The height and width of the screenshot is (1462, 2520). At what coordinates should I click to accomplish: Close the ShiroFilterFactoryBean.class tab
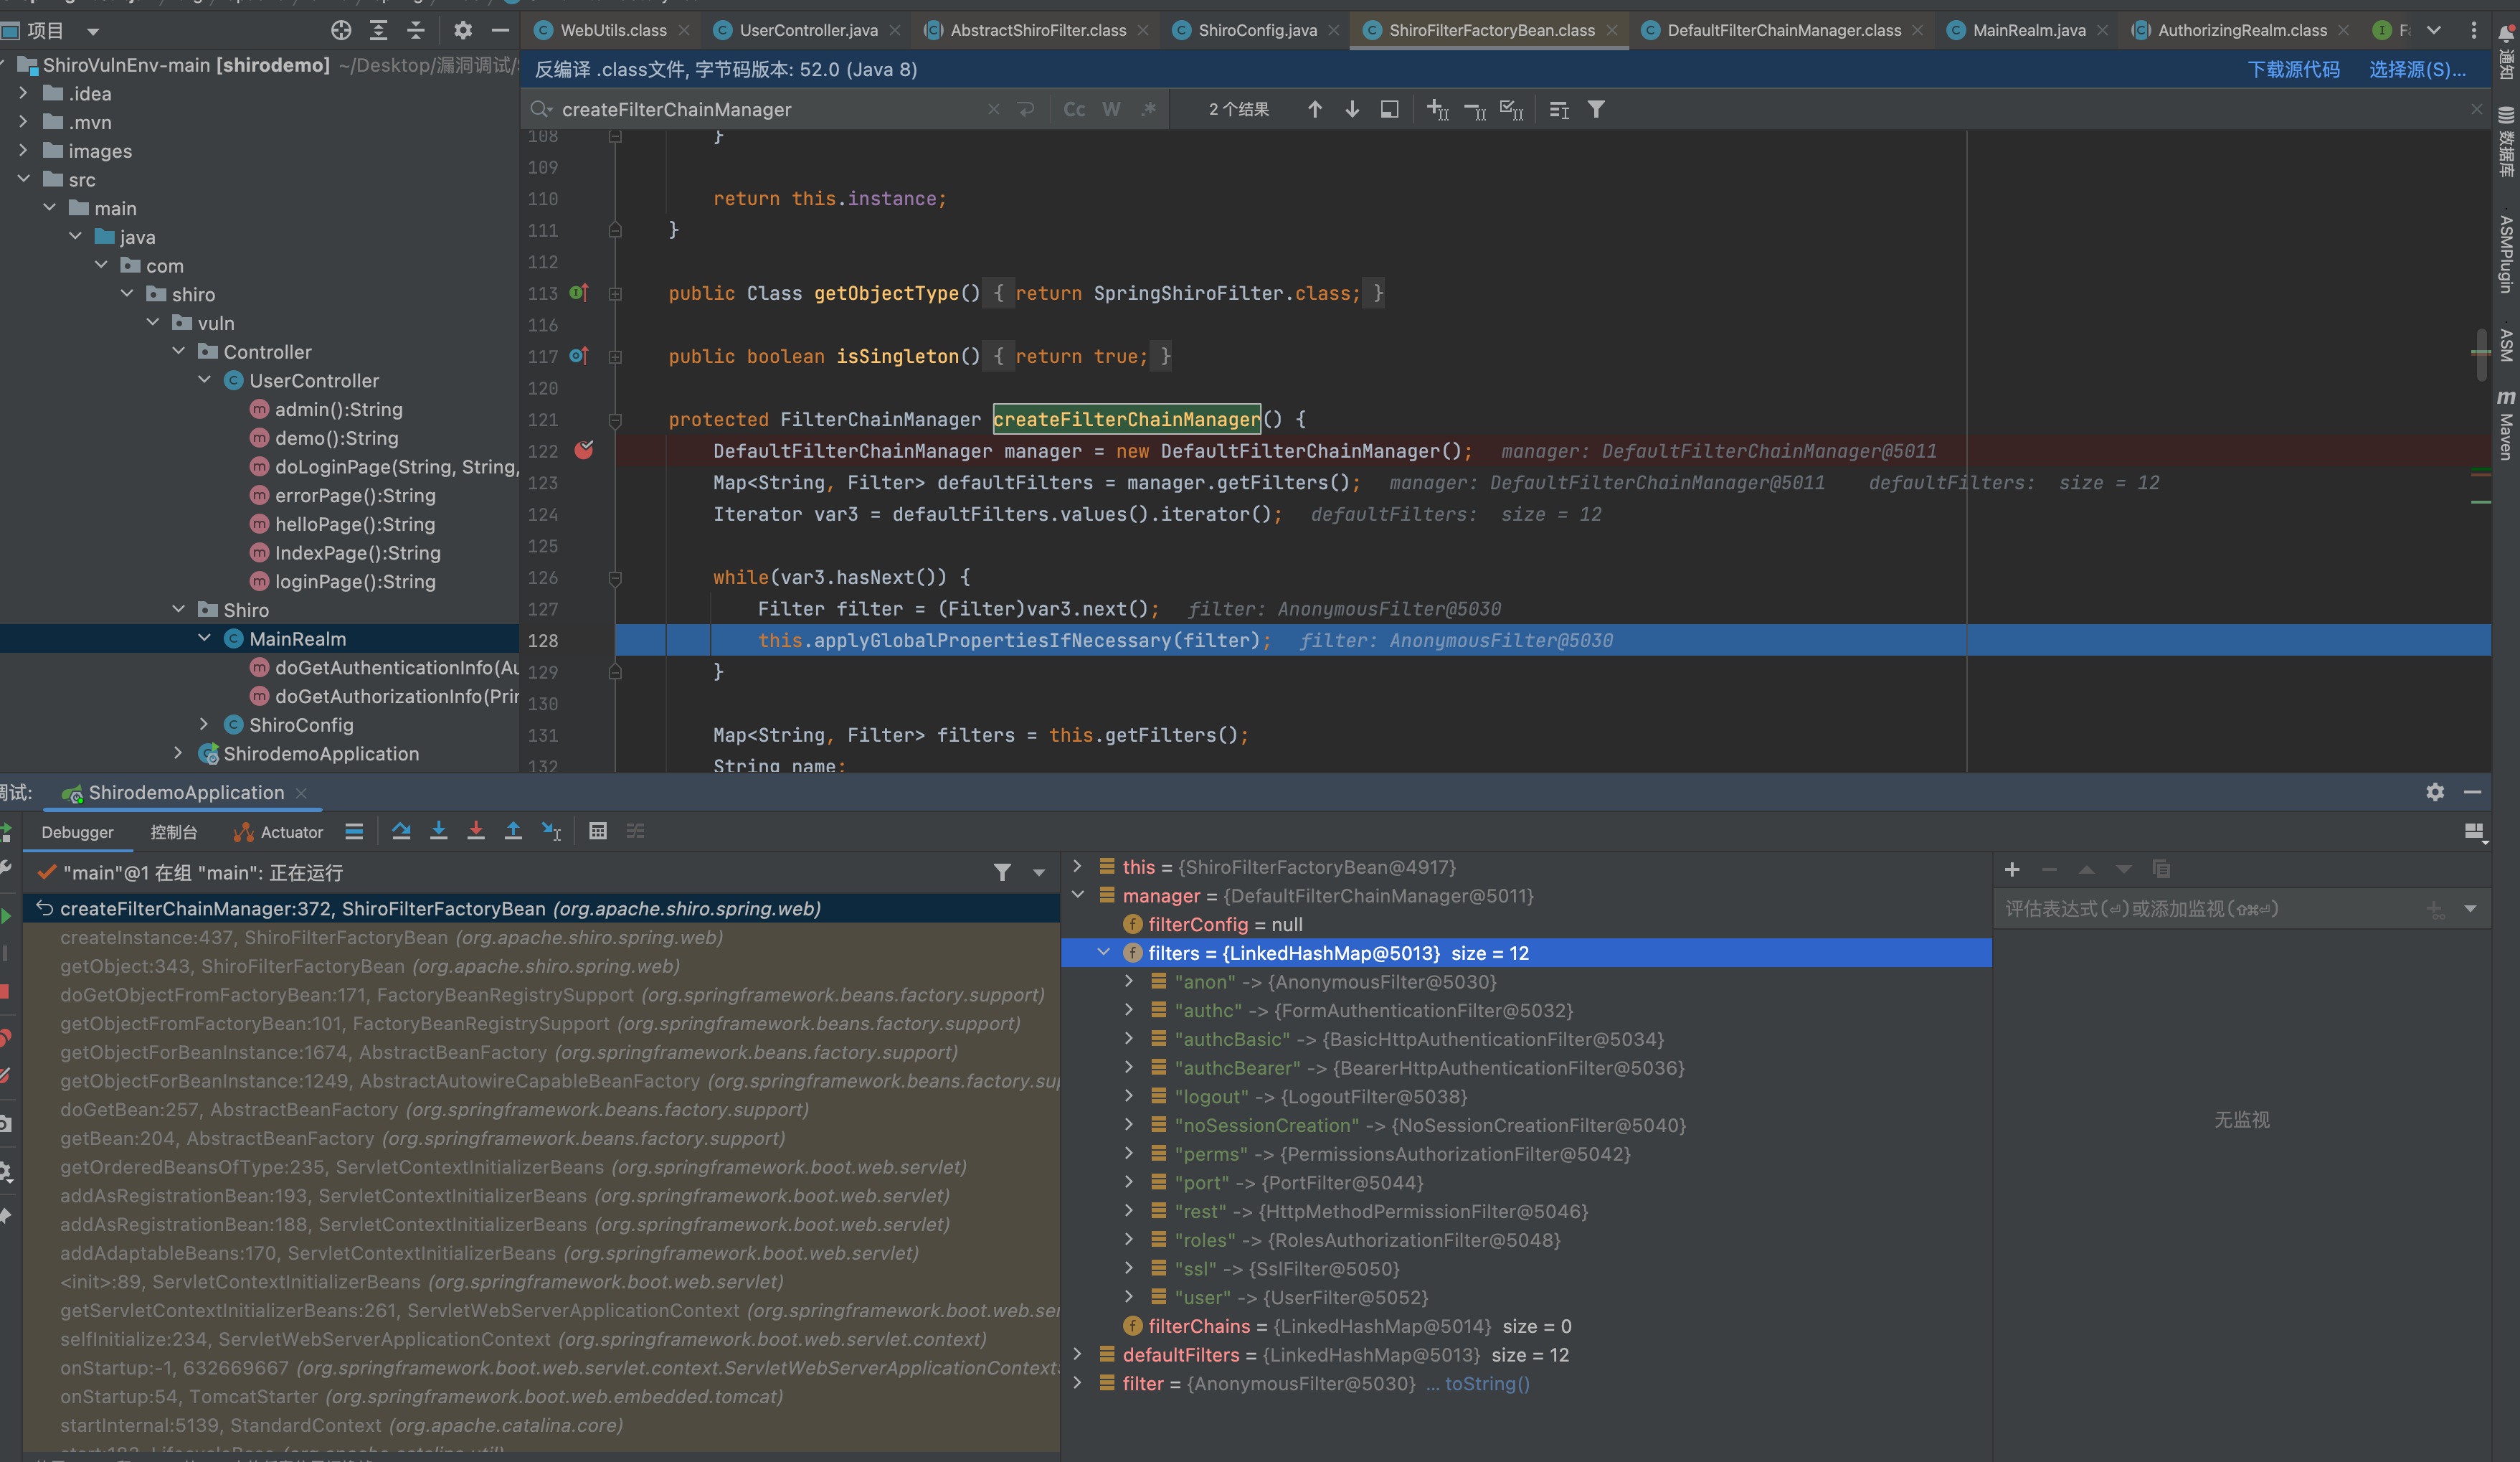(x=1612, y=31)
